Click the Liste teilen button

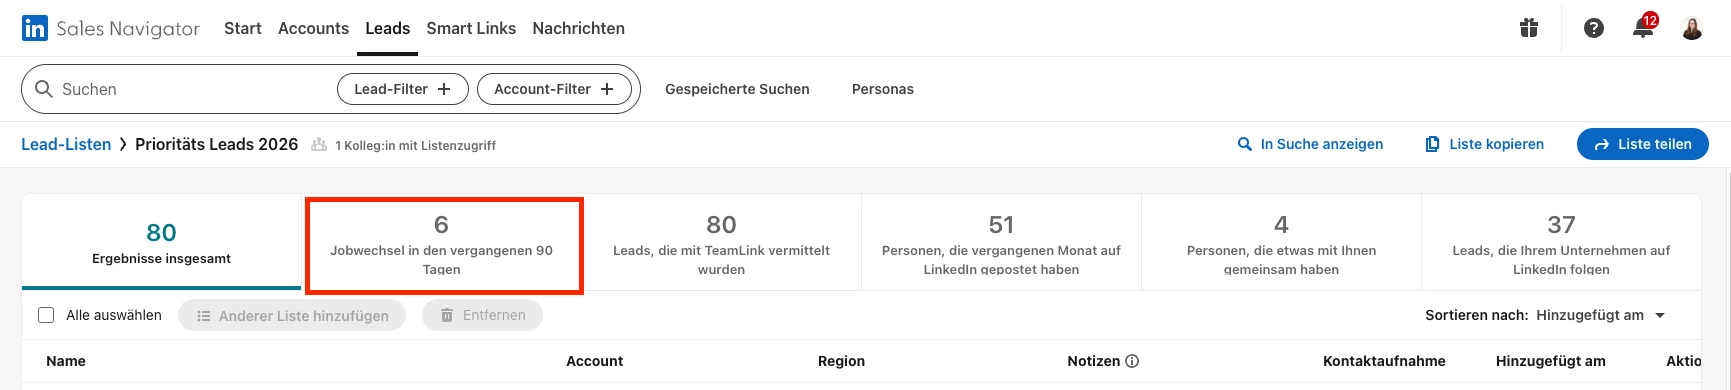pyautogui.click(x=1643, y=144)
